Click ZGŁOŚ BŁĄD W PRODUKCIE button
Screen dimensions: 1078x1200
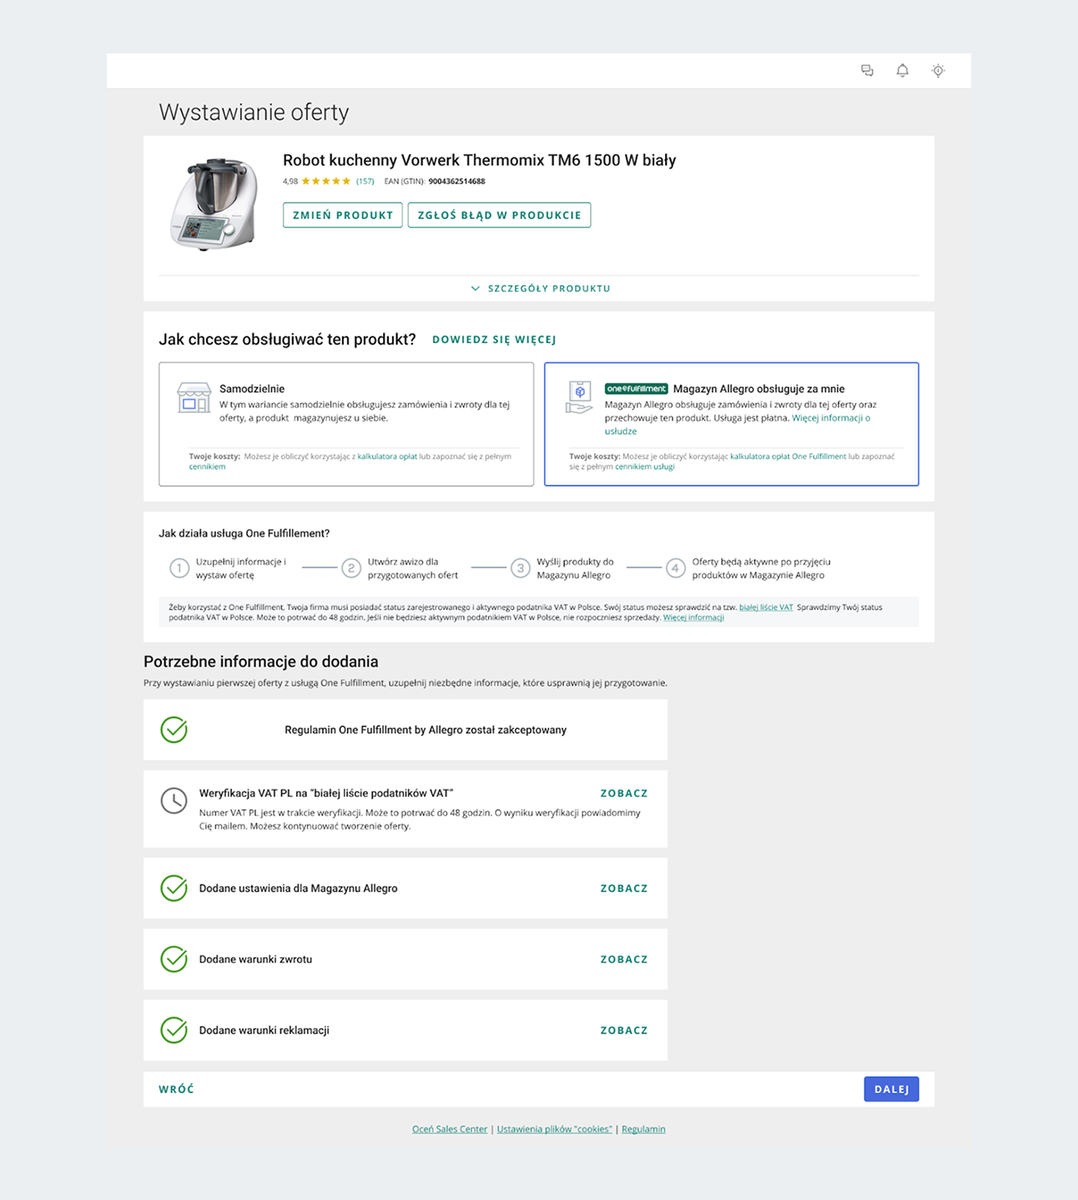point(499,215)
